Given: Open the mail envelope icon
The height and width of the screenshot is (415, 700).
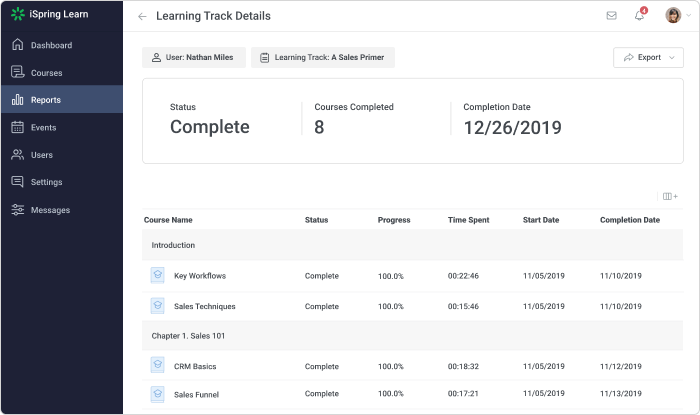Looking at the screenshot, I should [x=612, y=16].
